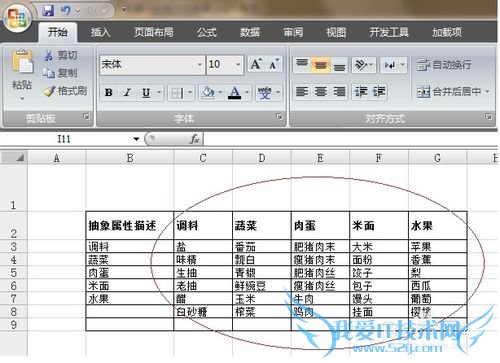Click the fx insert function button

pyautogui.click(x=195, y=139)
